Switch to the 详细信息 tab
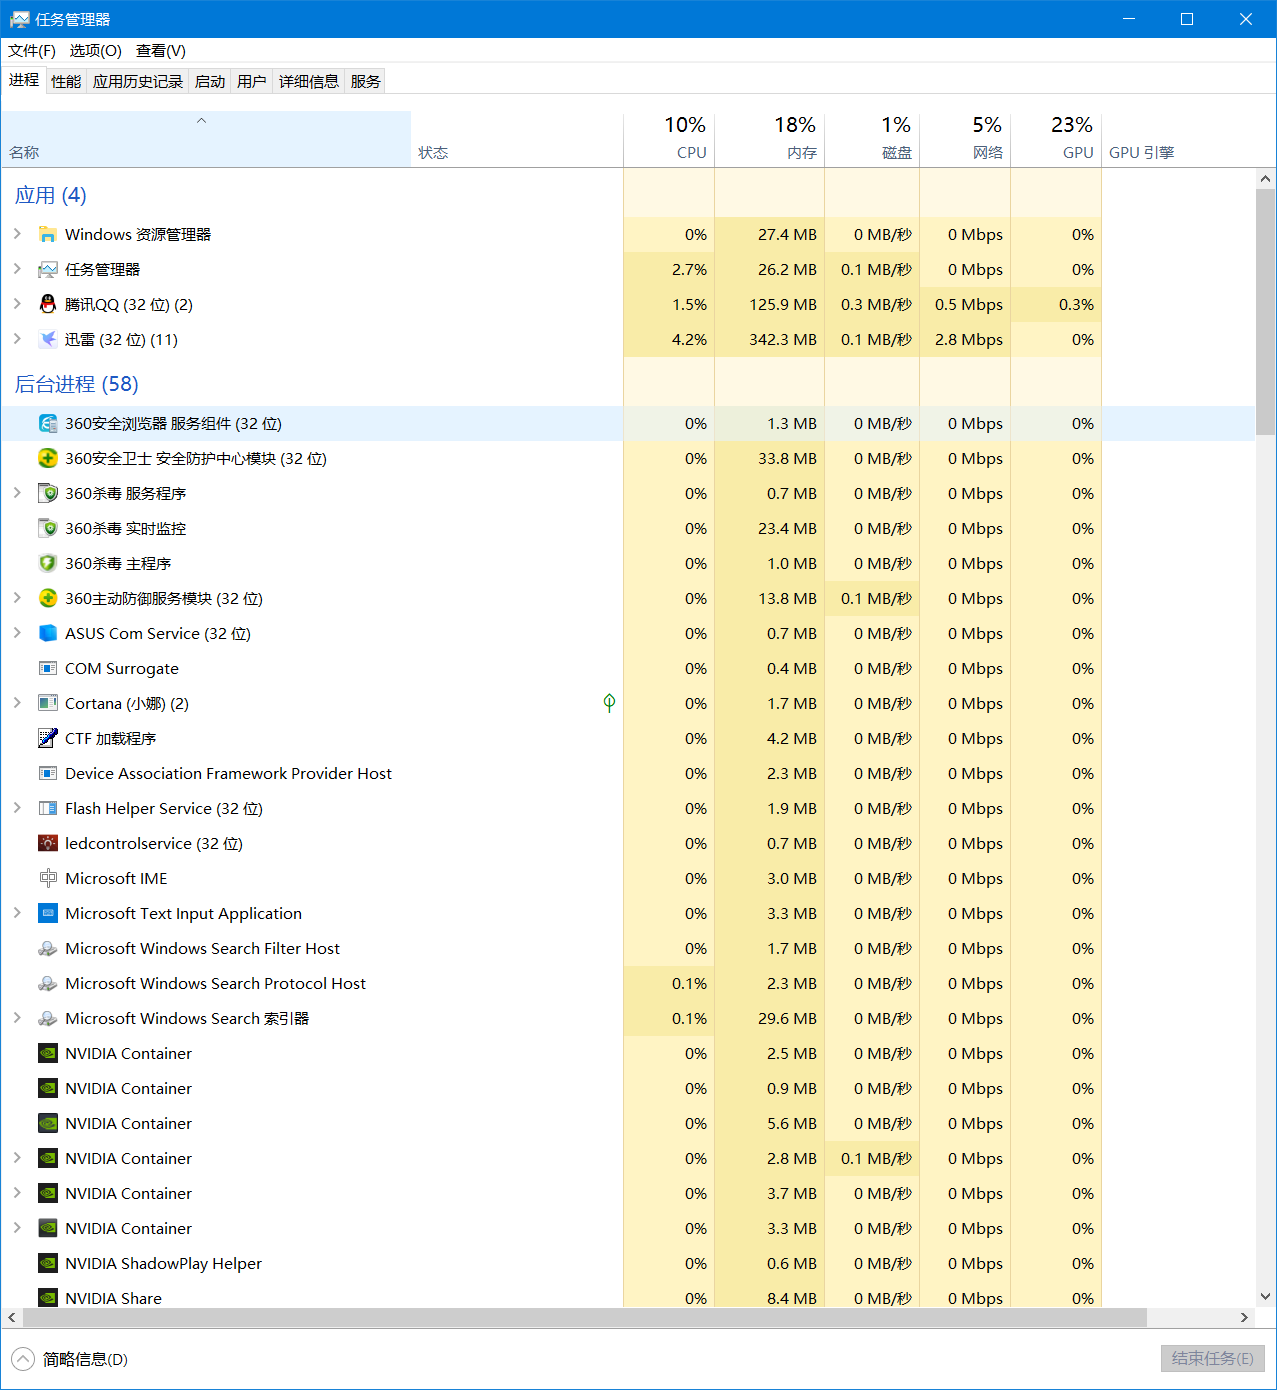This screenshot has height=1390, width=1277. tap(309, 82)
